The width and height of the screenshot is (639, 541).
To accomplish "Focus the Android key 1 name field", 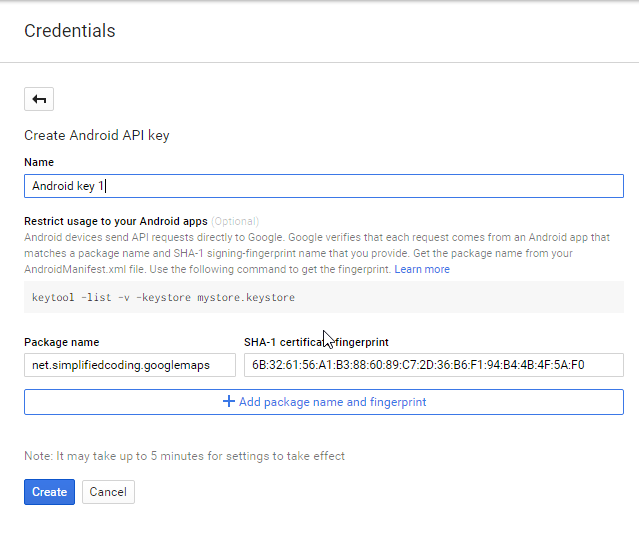I will (x=324, y=186).
